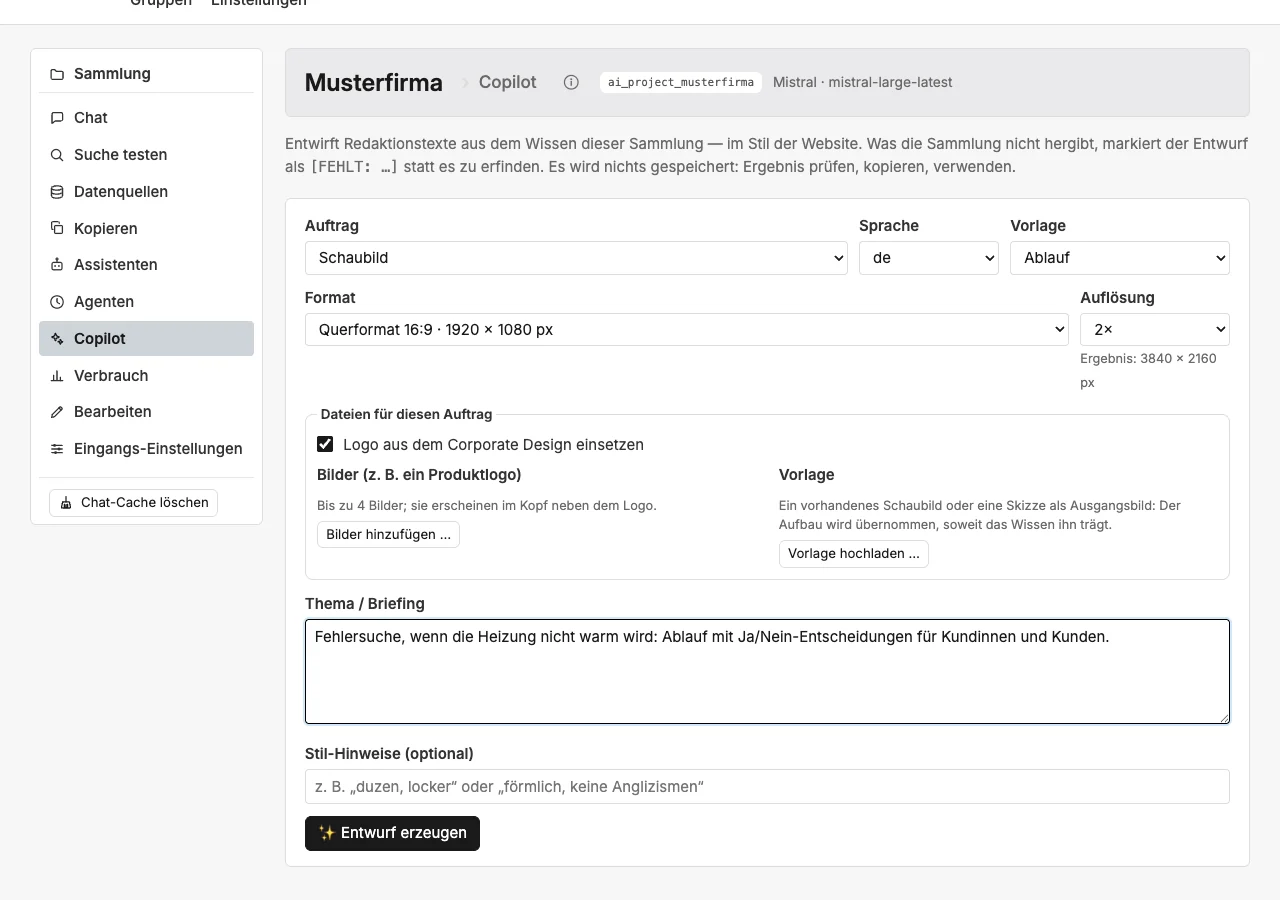Click the robot icon for Assistenten
The width and height of the screenshot is (1280, 900).
[57, 265]
